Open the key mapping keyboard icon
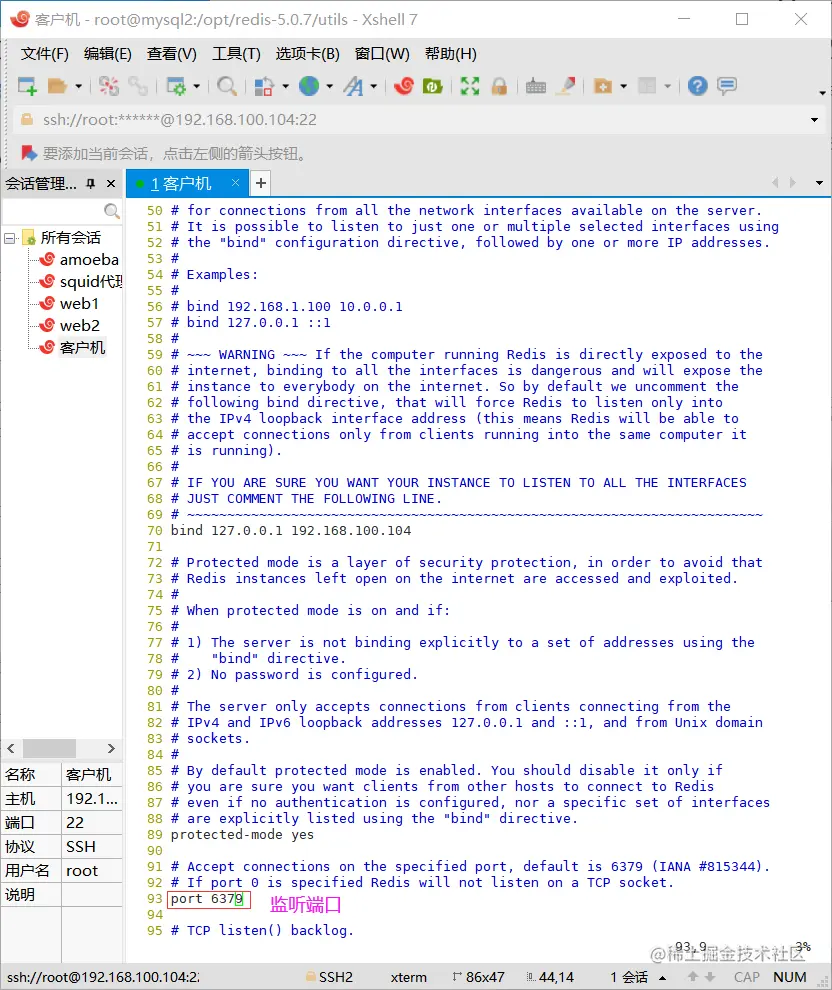Image resolution: width=832 pixels, height=990 pixels. 536,86
